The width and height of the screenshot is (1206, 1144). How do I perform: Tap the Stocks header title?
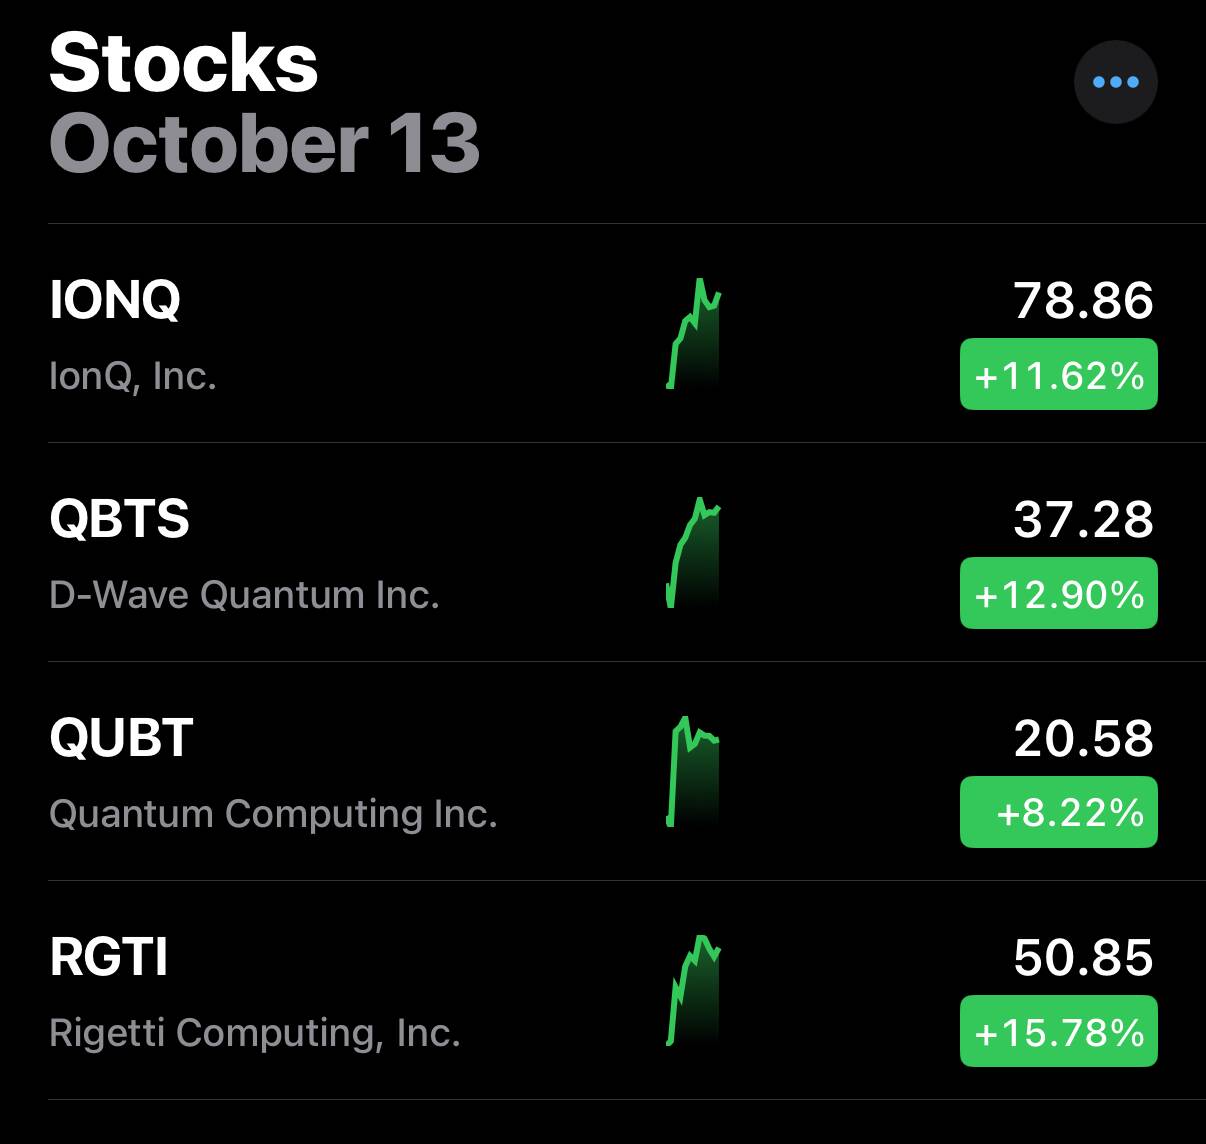(184, 63)
